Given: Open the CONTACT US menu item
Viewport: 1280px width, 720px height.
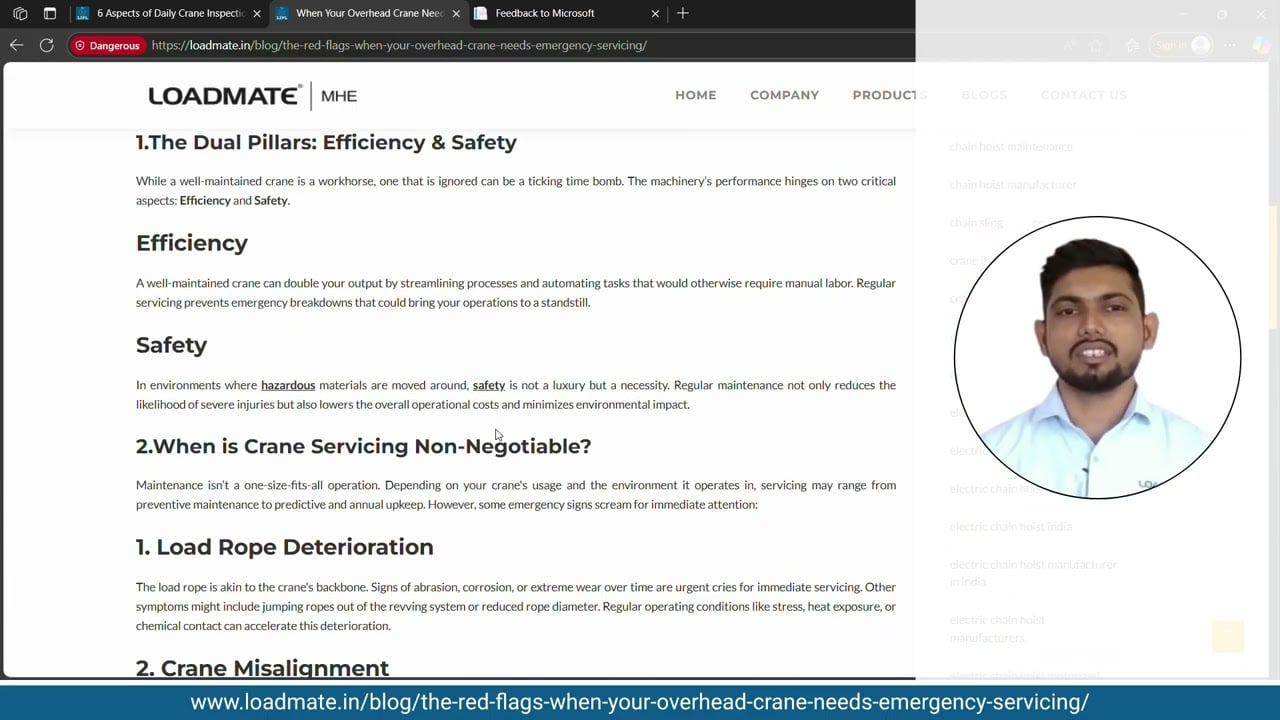Looking at the screenshot, I should pos(1083,95).
